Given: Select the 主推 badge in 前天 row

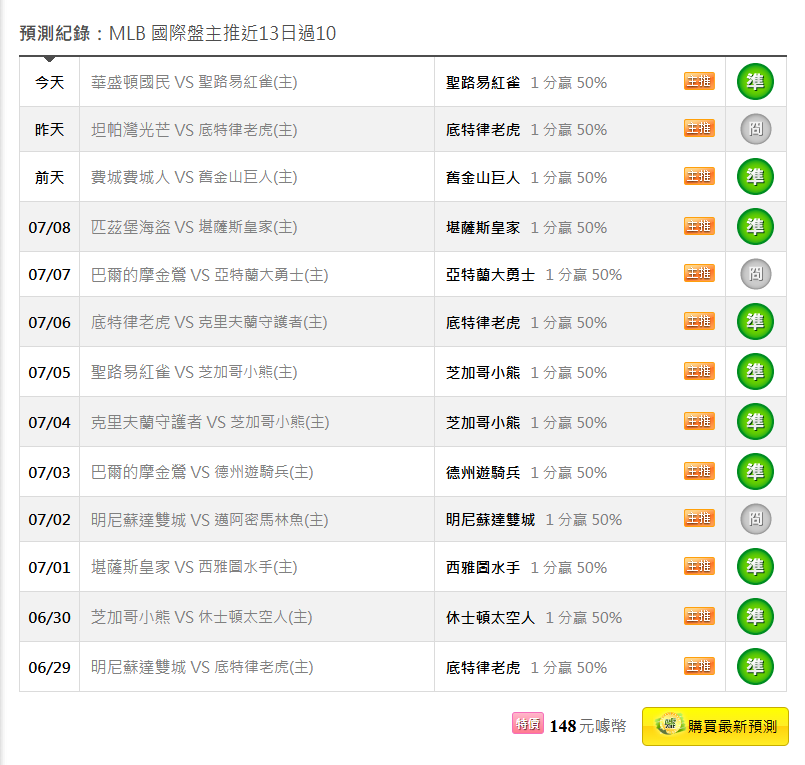Looking at the screenshot, I should (699, 176).
